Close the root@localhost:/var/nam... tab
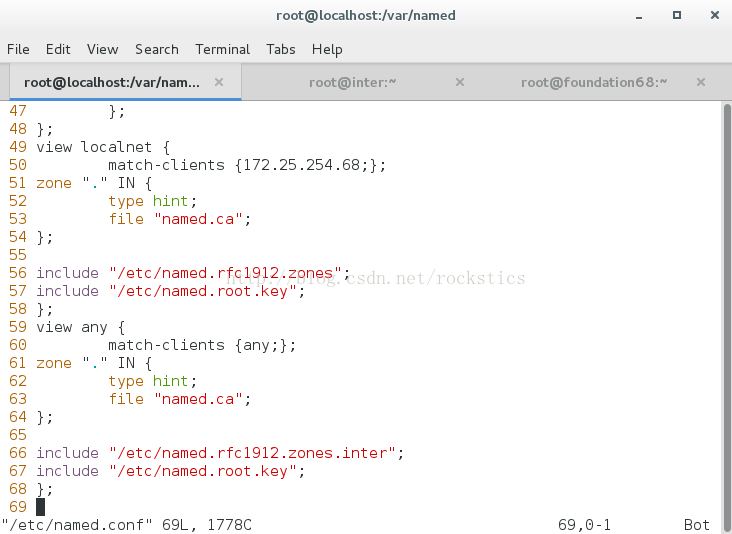This screenshot has width=732, height=534. click(x=218, y=82)
